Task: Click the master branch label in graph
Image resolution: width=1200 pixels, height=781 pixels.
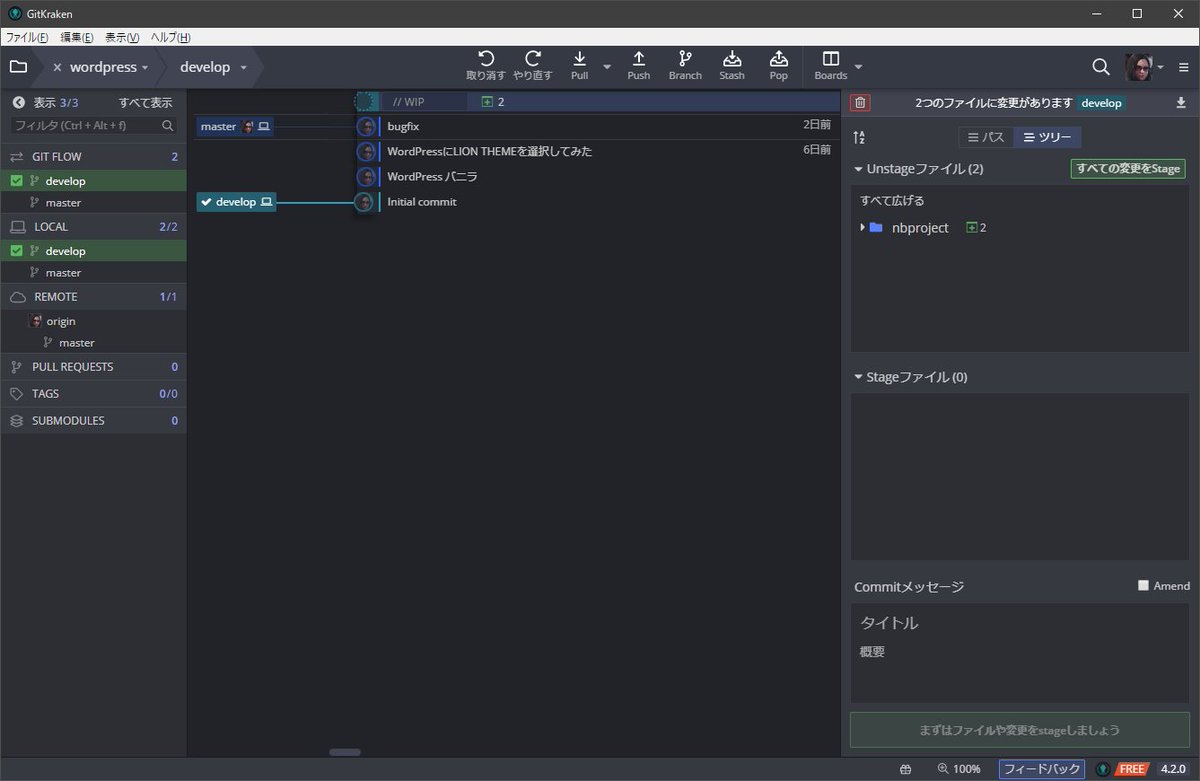Action: (235, 127)
